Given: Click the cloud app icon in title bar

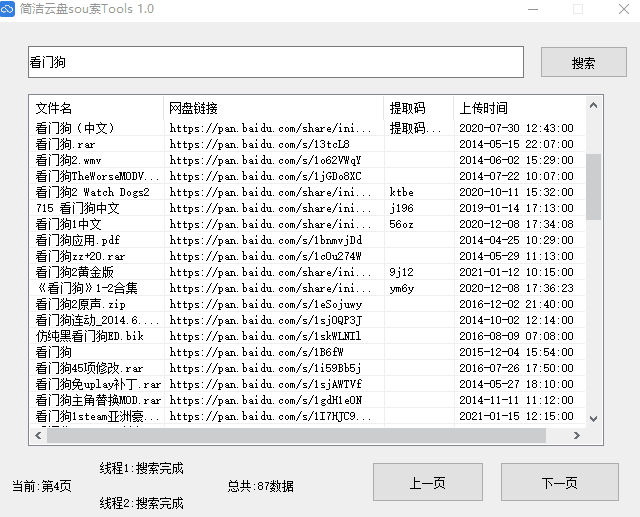Looking at the screenshot, I should click(x=7, y=9).
